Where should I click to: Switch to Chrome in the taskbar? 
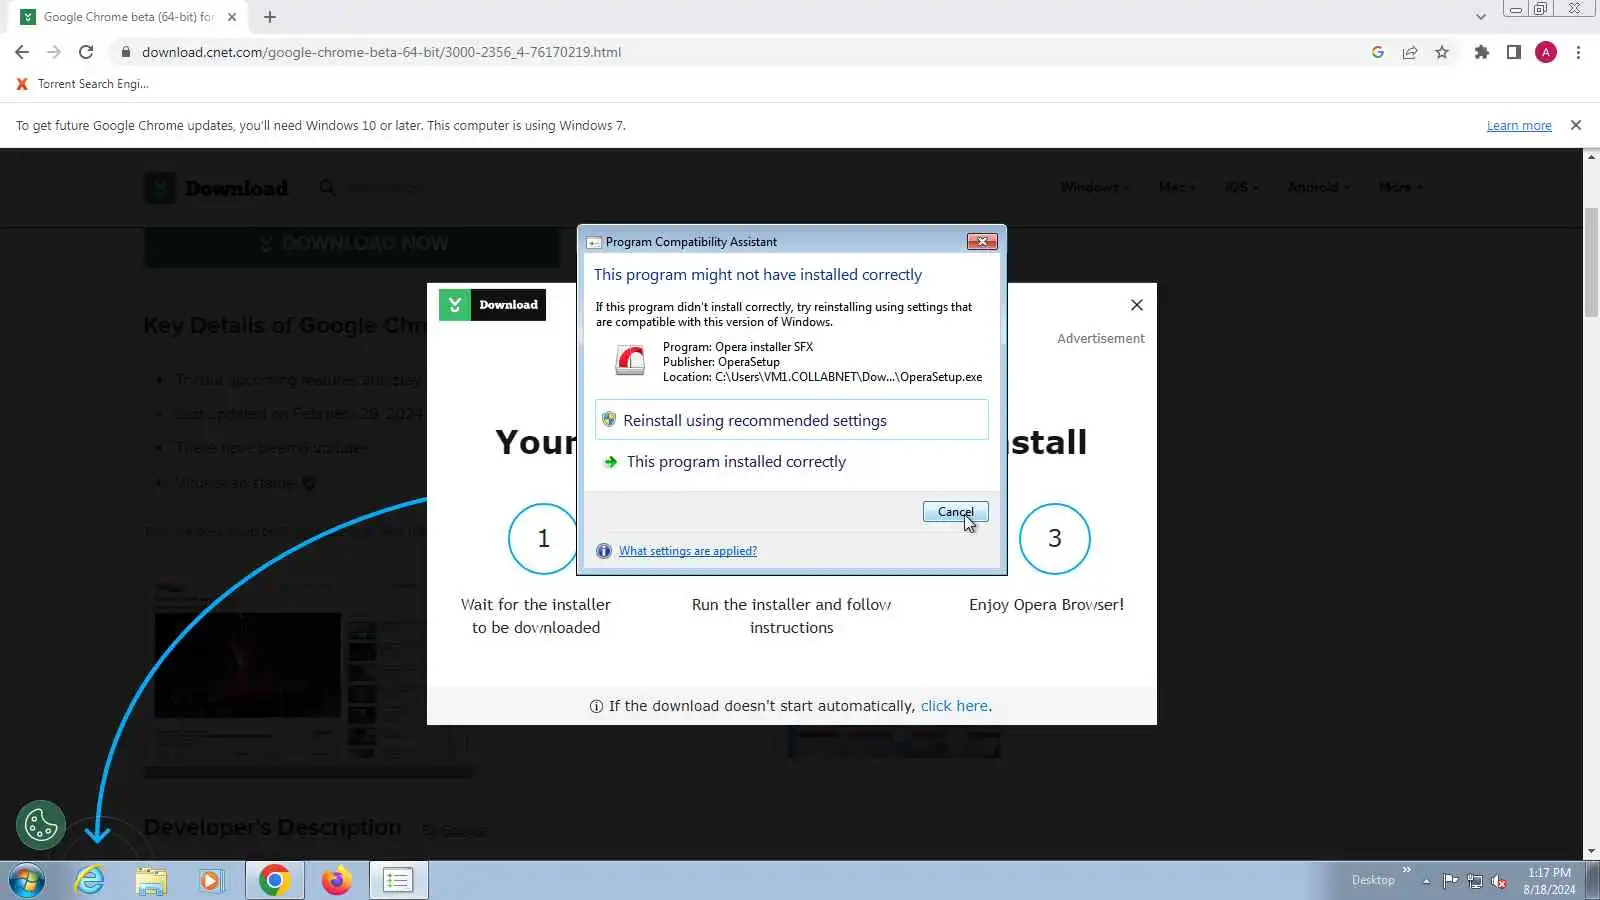click(x=275, y=881)
